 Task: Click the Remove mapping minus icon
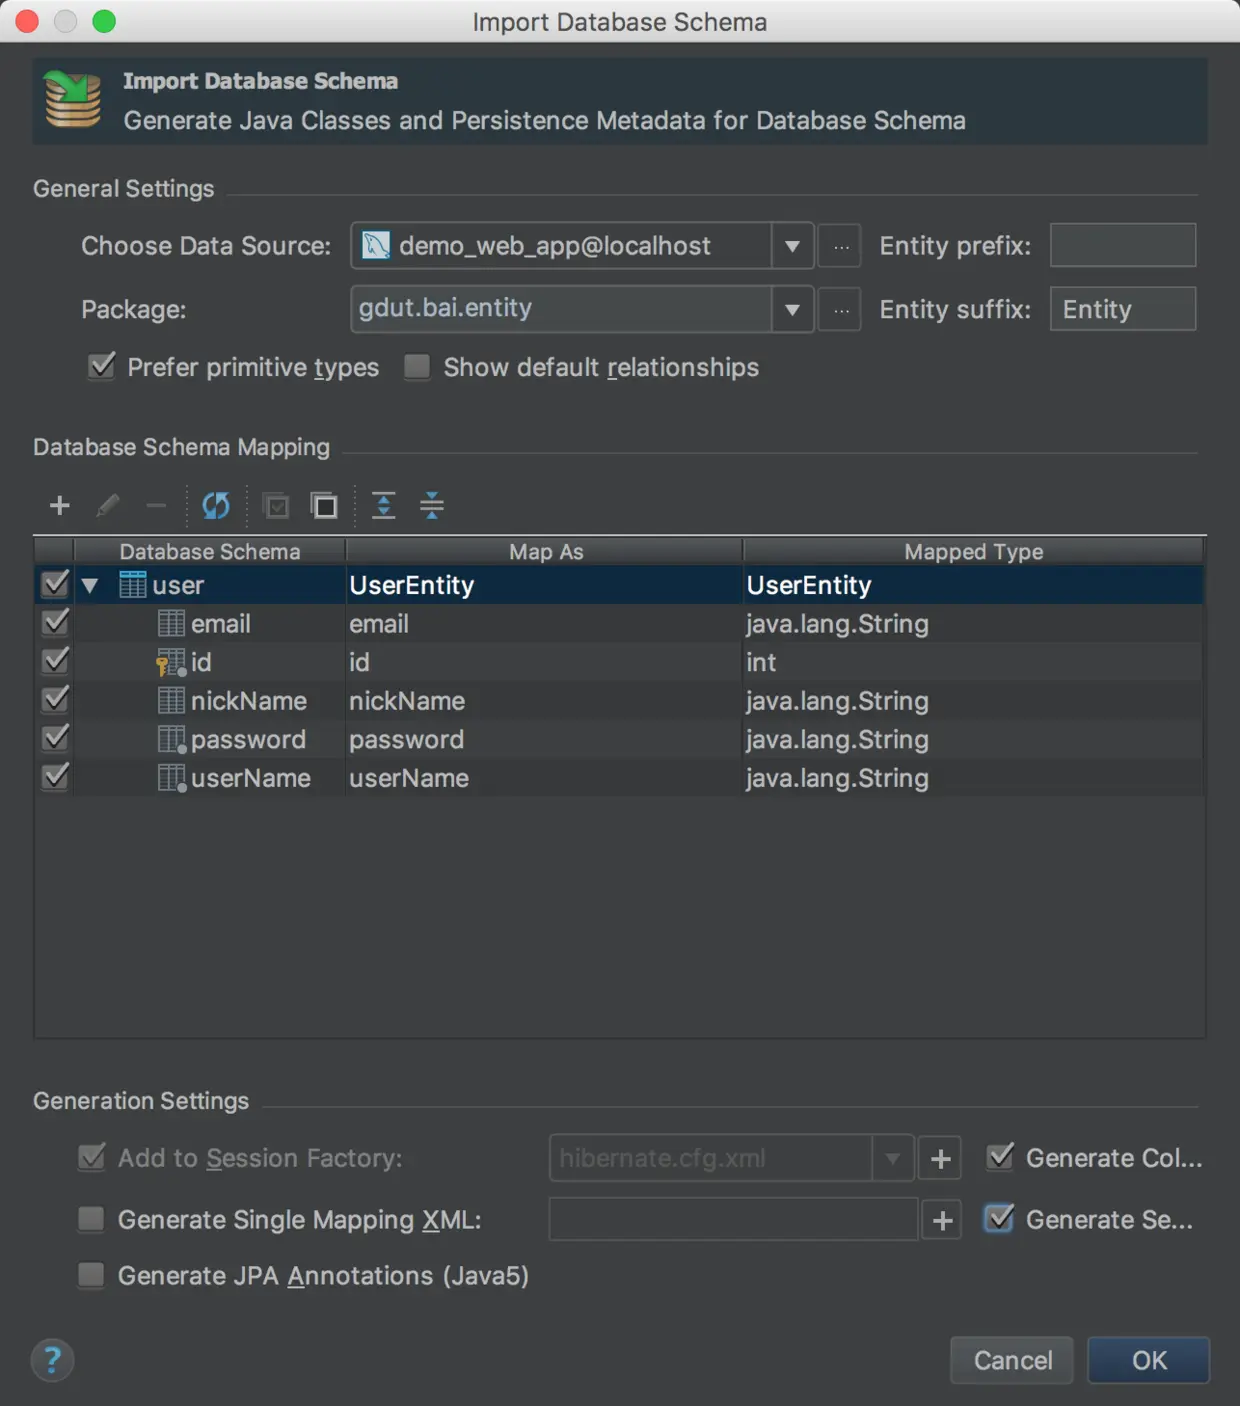pos(156,506)
